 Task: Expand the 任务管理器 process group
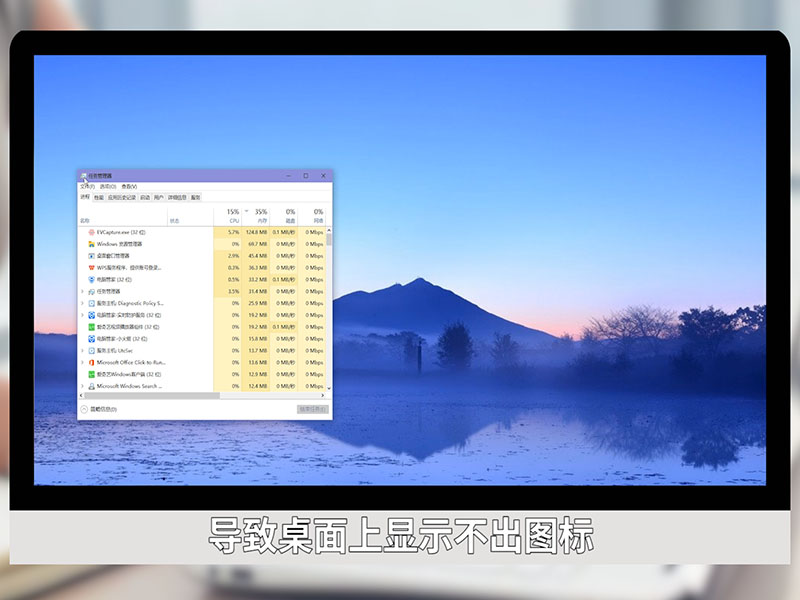pos(83,291)
